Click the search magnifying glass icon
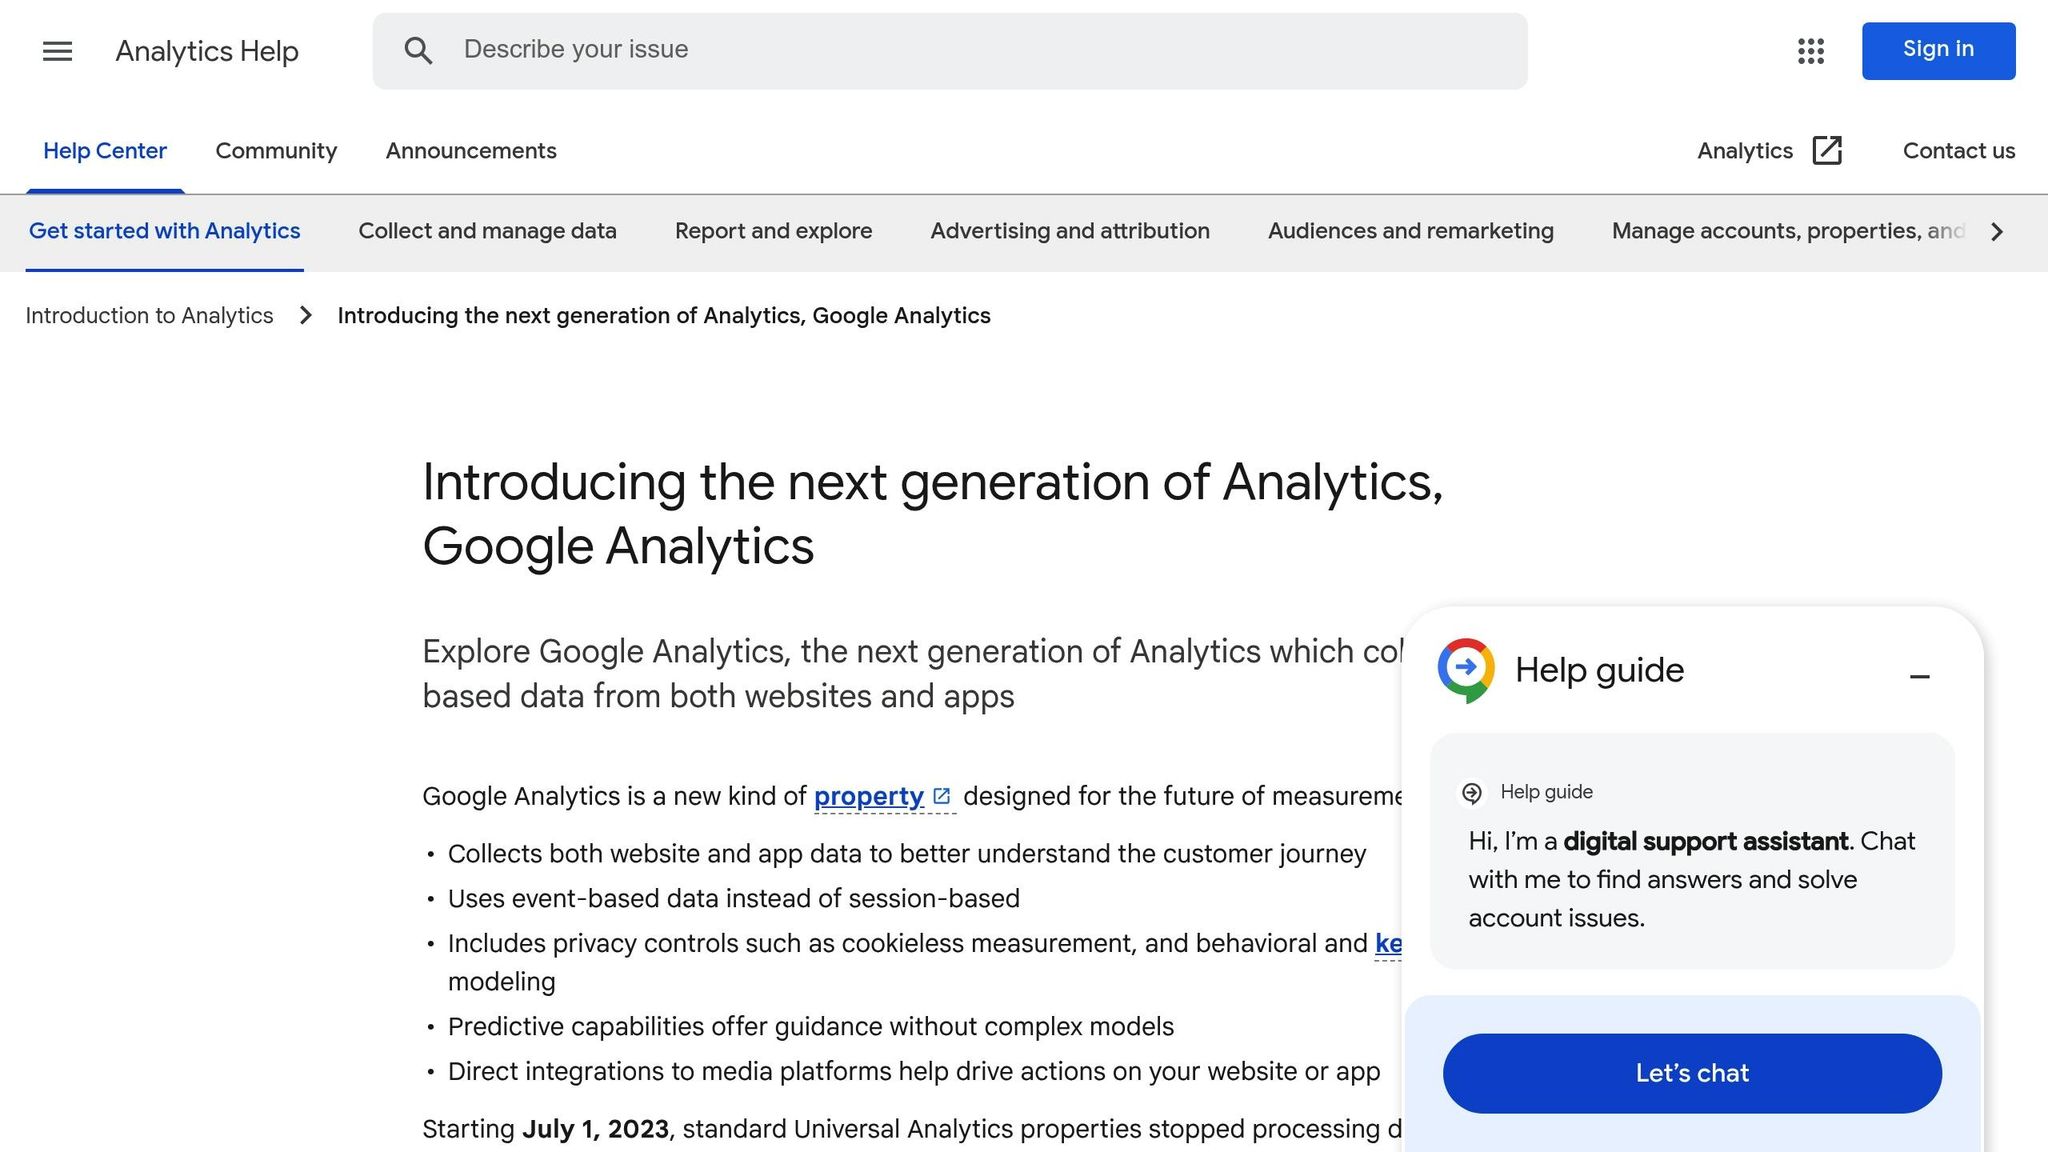 419,50
